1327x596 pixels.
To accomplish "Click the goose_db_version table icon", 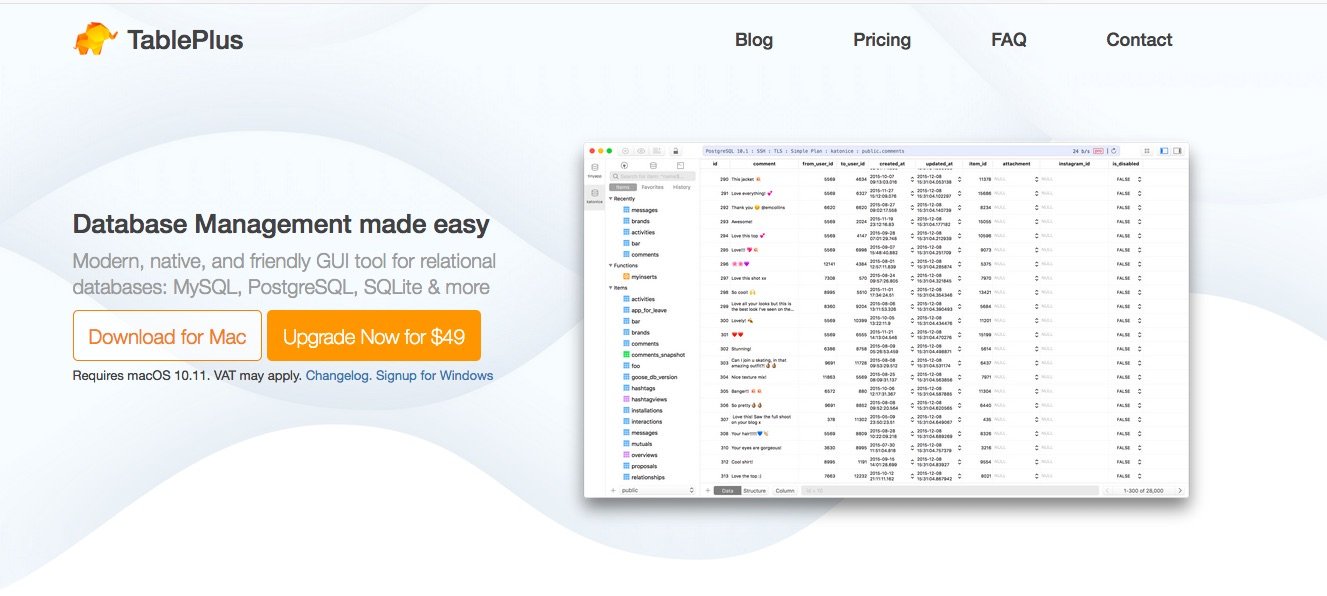I will (x=626, y=377).
